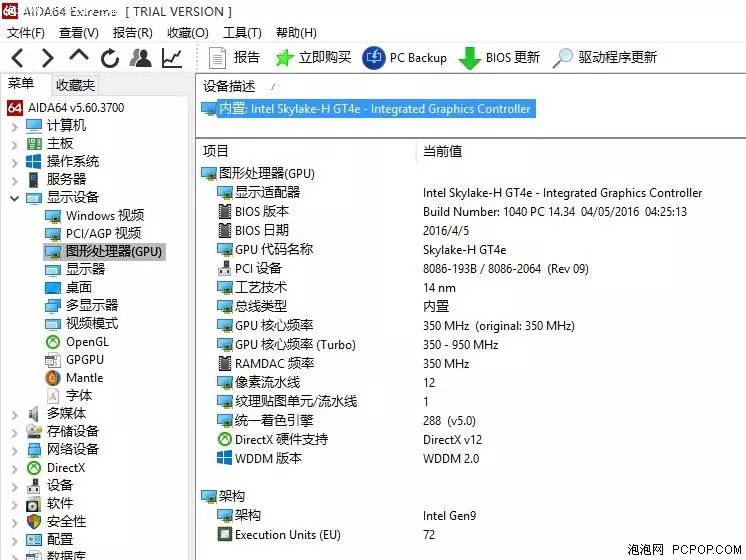Click the OpenGL icon in the tree

[x=53, y=342]
